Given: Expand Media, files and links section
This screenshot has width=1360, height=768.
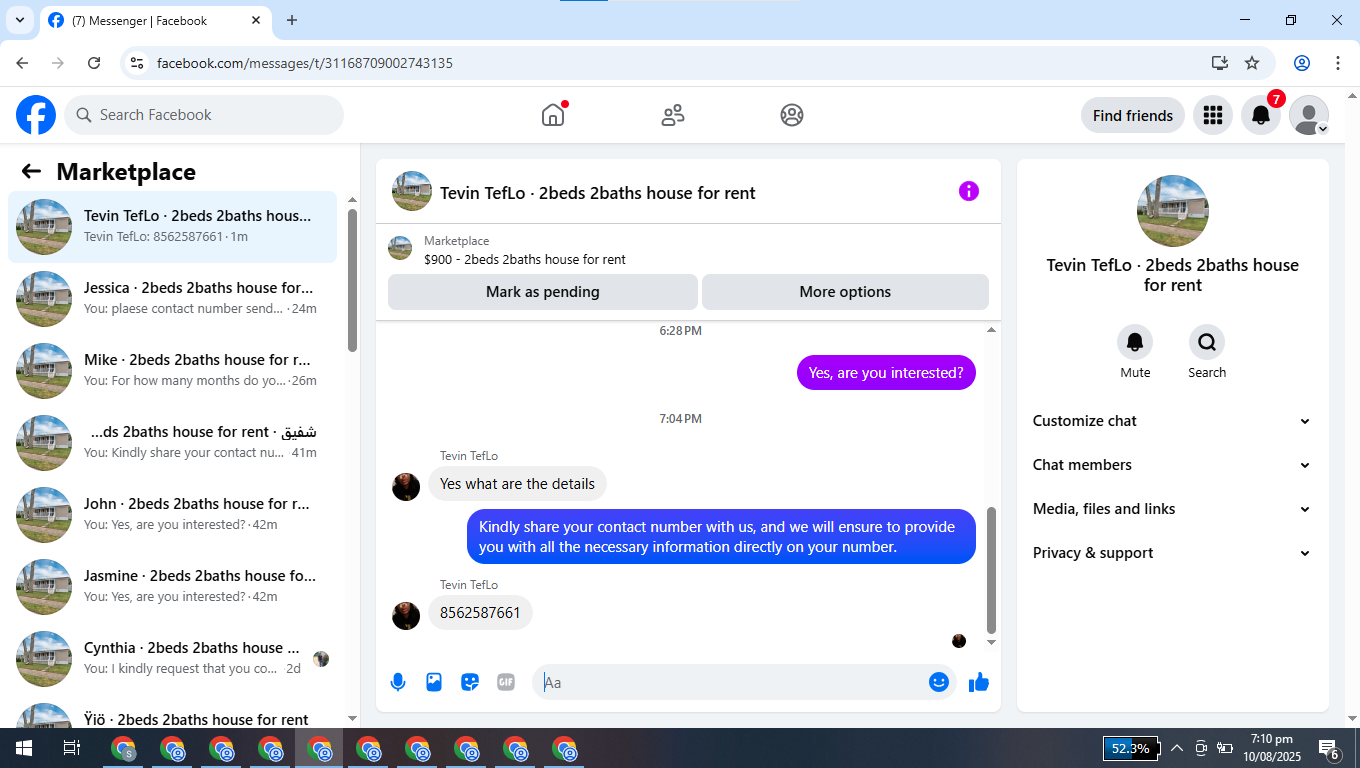Looking at the screenshot, I should (1172, 509).
